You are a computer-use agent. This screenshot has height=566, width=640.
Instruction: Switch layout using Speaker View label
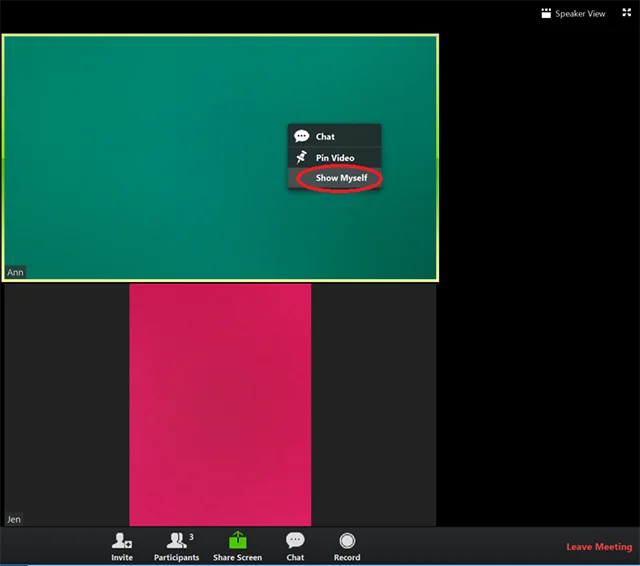[x=580, y=14]
